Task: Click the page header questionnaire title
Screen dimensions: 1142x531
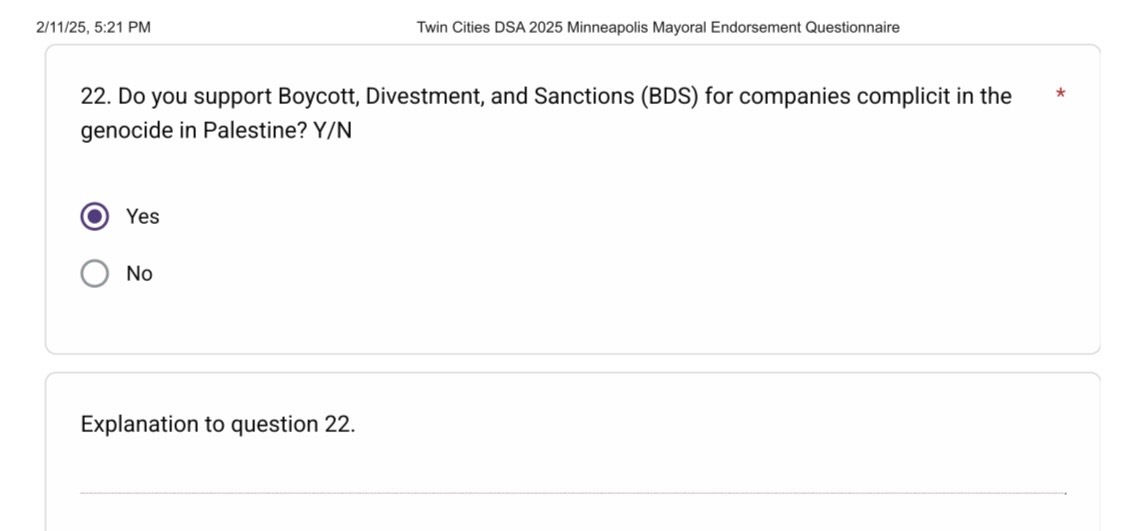Action: click(x=658, y=28)
